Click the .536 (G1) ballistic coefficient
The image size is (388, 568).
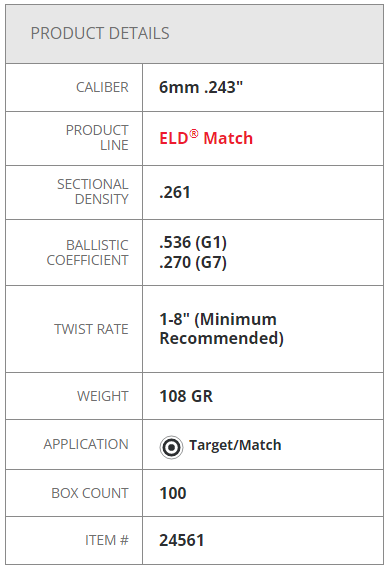coord(193,242)
